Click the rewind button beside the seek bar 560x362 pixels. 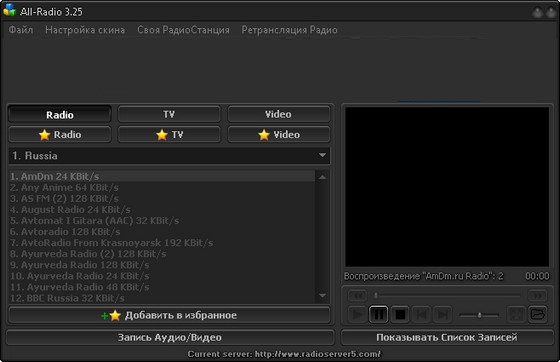coord(357,296)
